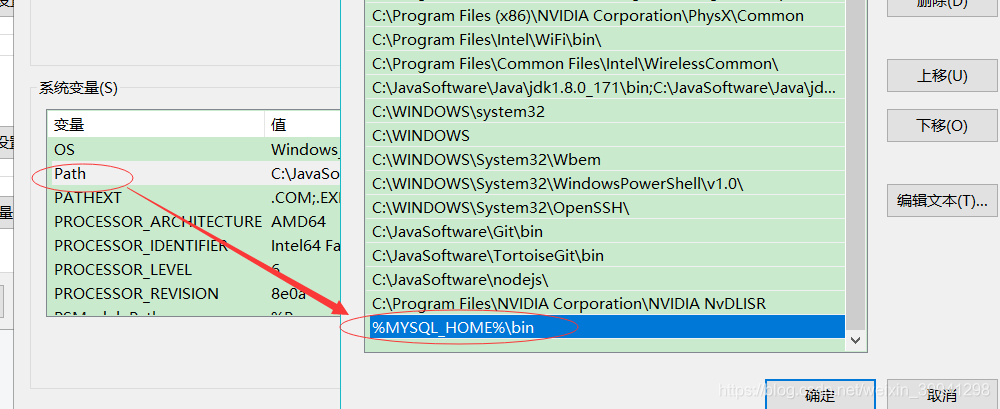Select the C:\JavaSoftware\Git\bin path entry
Viewport: 1000px width, 409px height.
(x=607, y=232)
